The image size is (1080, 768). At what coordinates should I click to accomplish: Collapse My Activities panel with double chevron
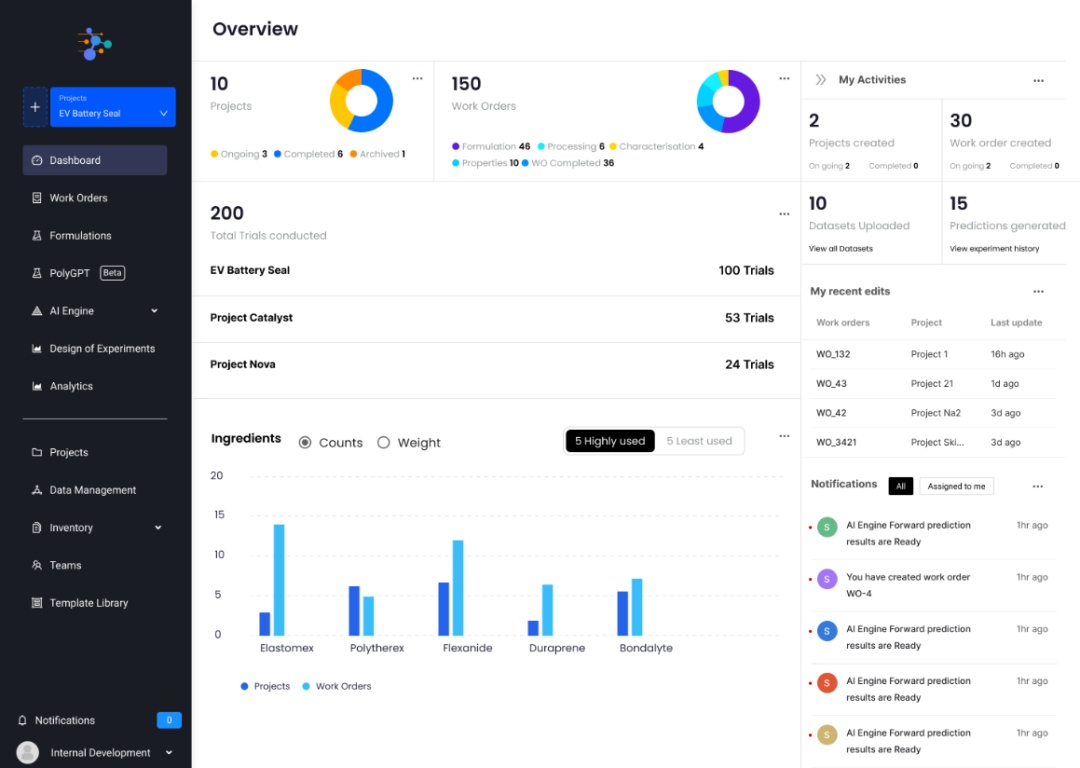(x=821, y=80)
